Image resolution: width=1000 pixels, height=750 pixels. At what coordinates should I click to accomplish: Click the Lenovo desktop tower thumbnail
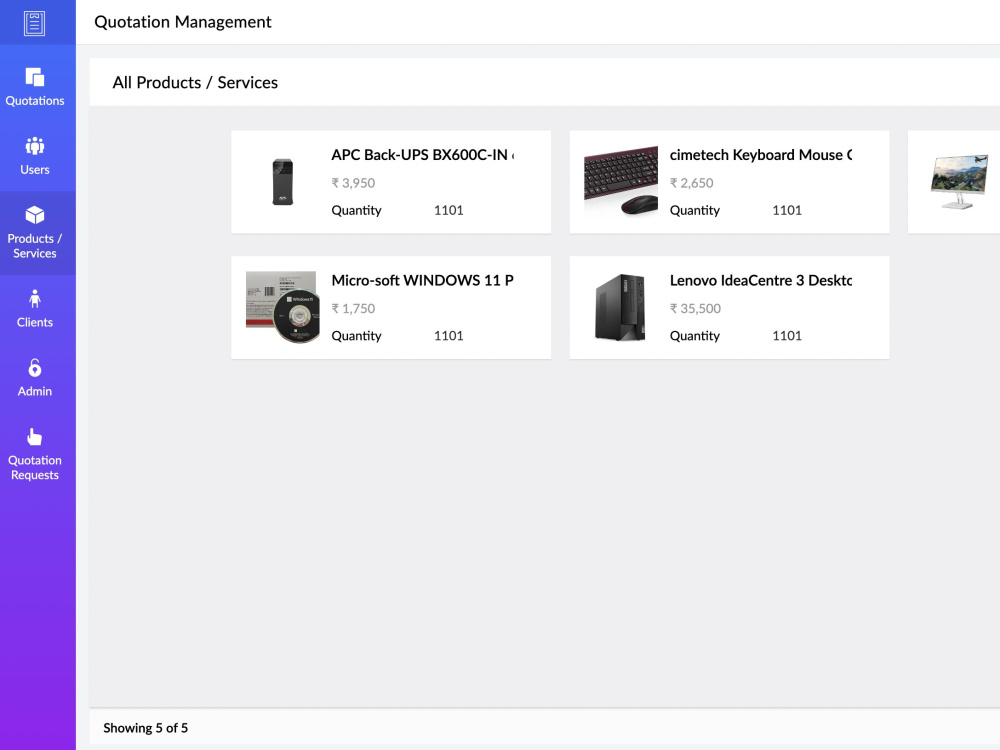click(x=620, y=307)
